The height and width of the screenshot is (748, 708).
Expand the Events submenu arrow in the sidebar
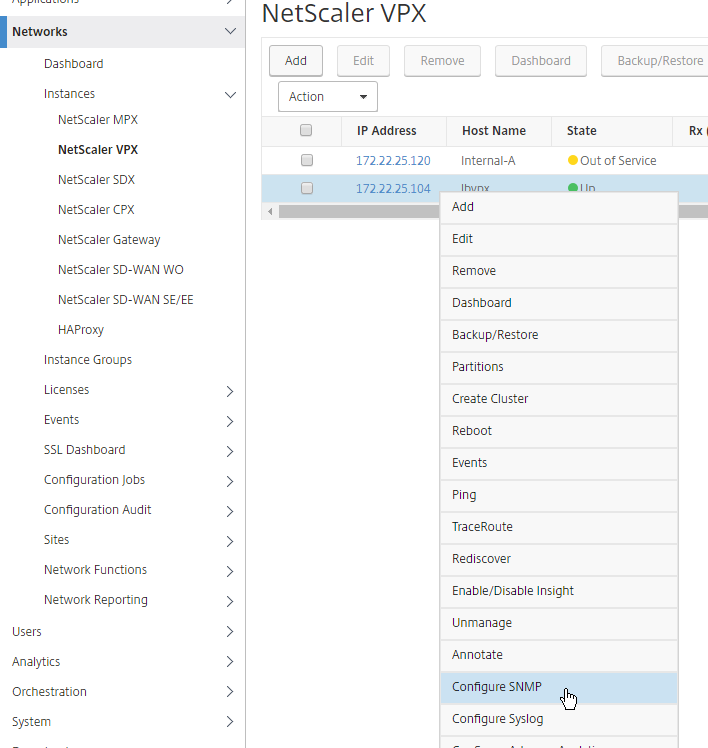point(229,421)
